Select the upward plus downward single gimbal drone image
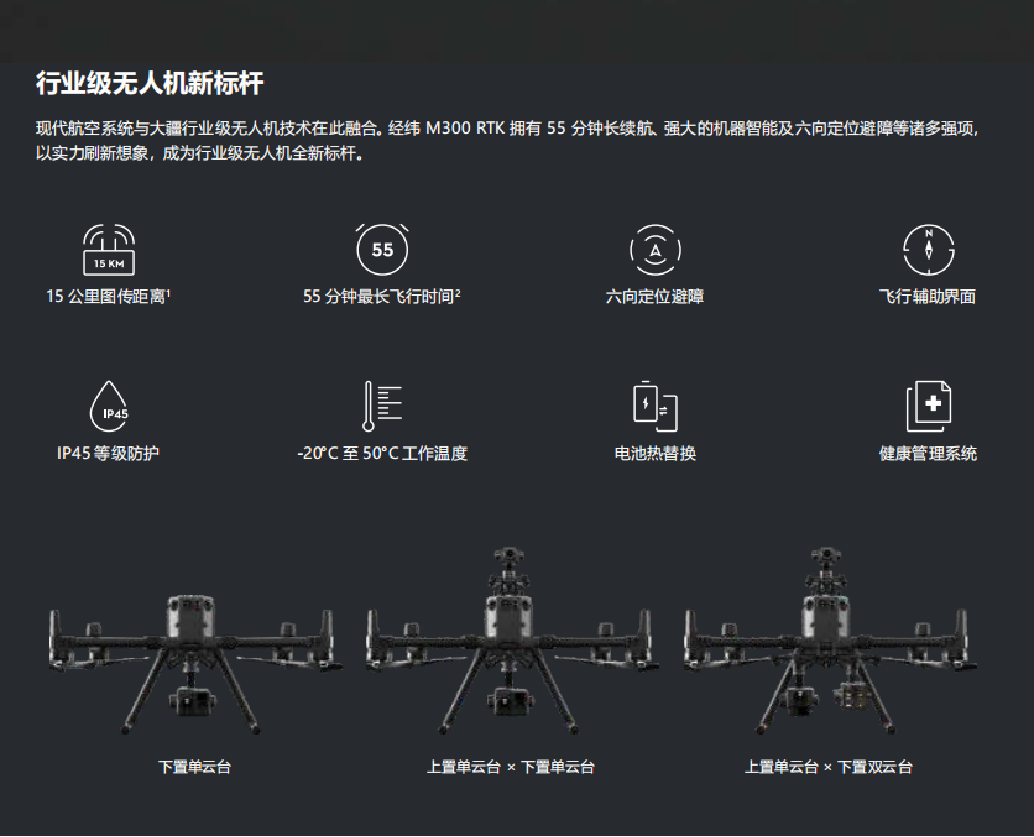Viewport: 1034px width, 837px height. [511, 641]
